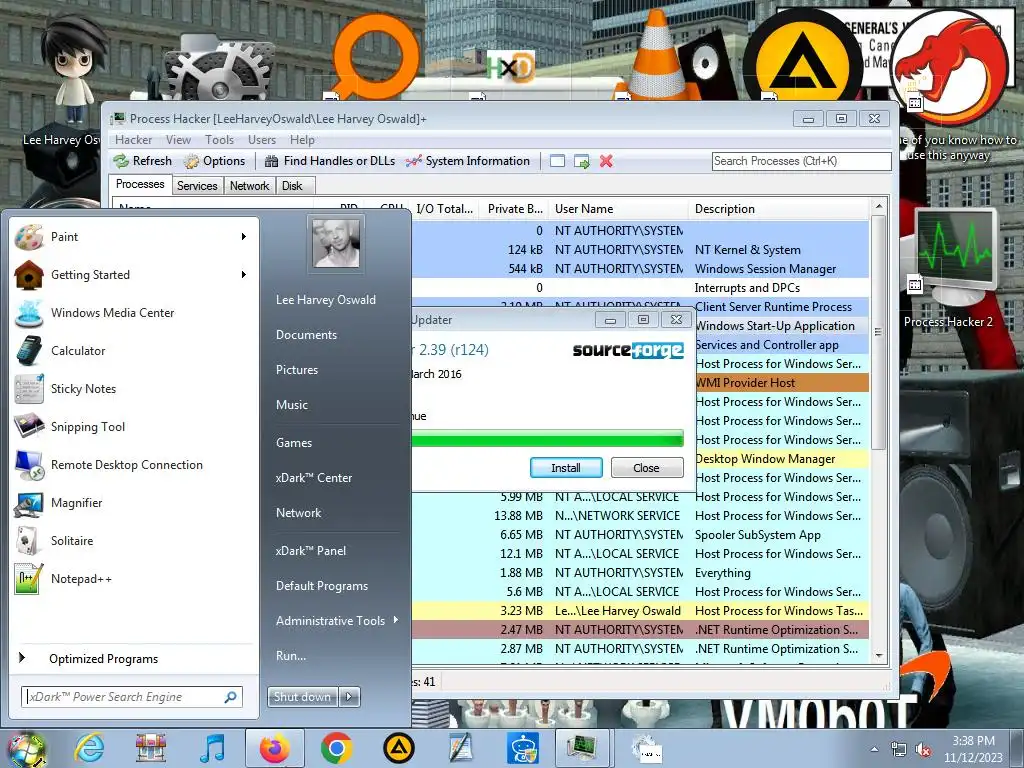Open Default Programs

(322, 586)
